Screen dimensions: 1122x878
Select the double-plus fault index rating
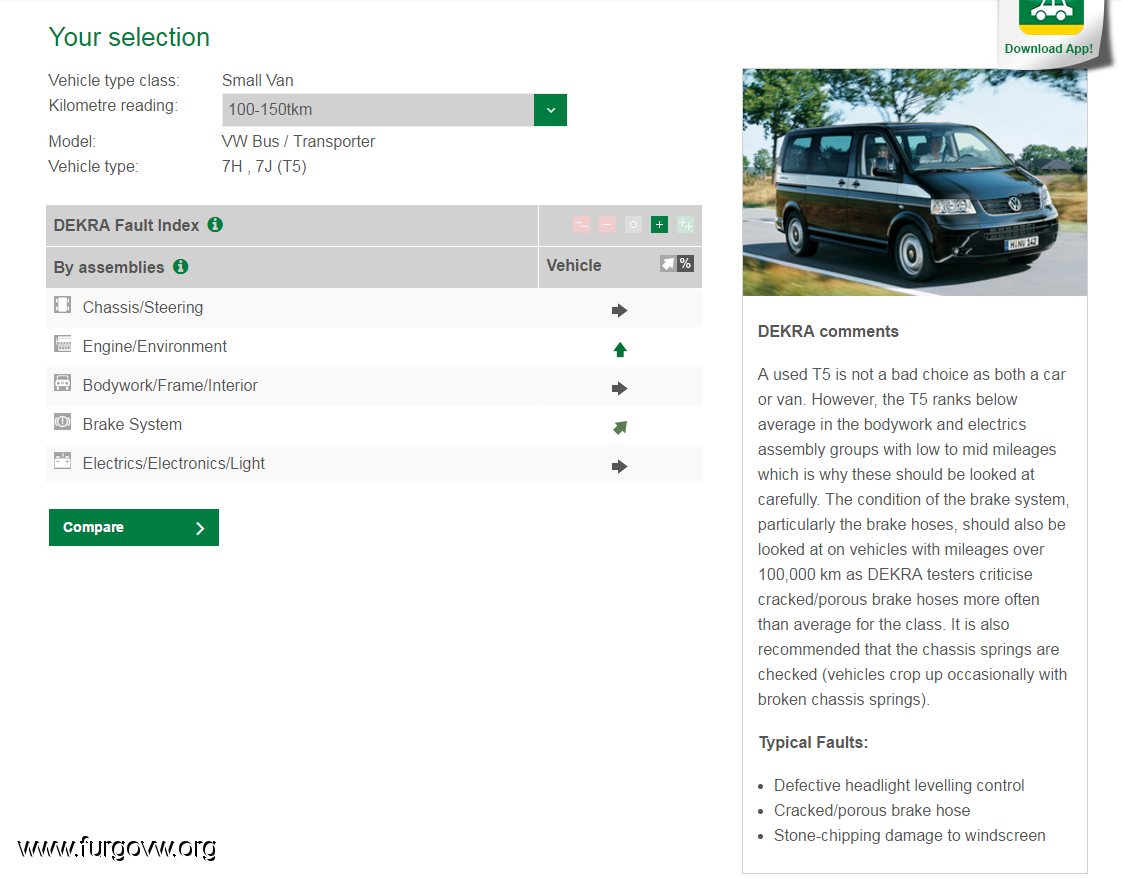tap(685, 225)
